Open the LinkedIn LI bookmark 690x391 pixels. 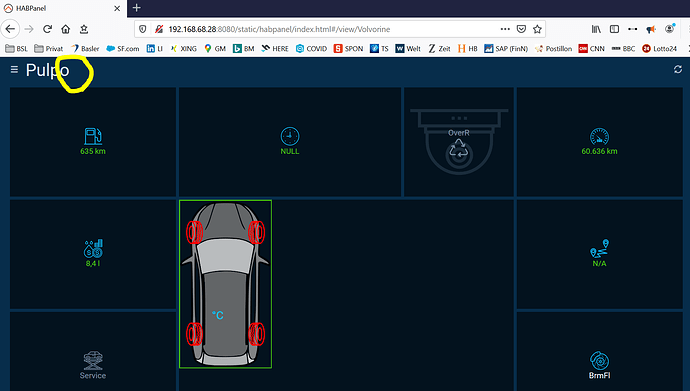pos(154,48)
